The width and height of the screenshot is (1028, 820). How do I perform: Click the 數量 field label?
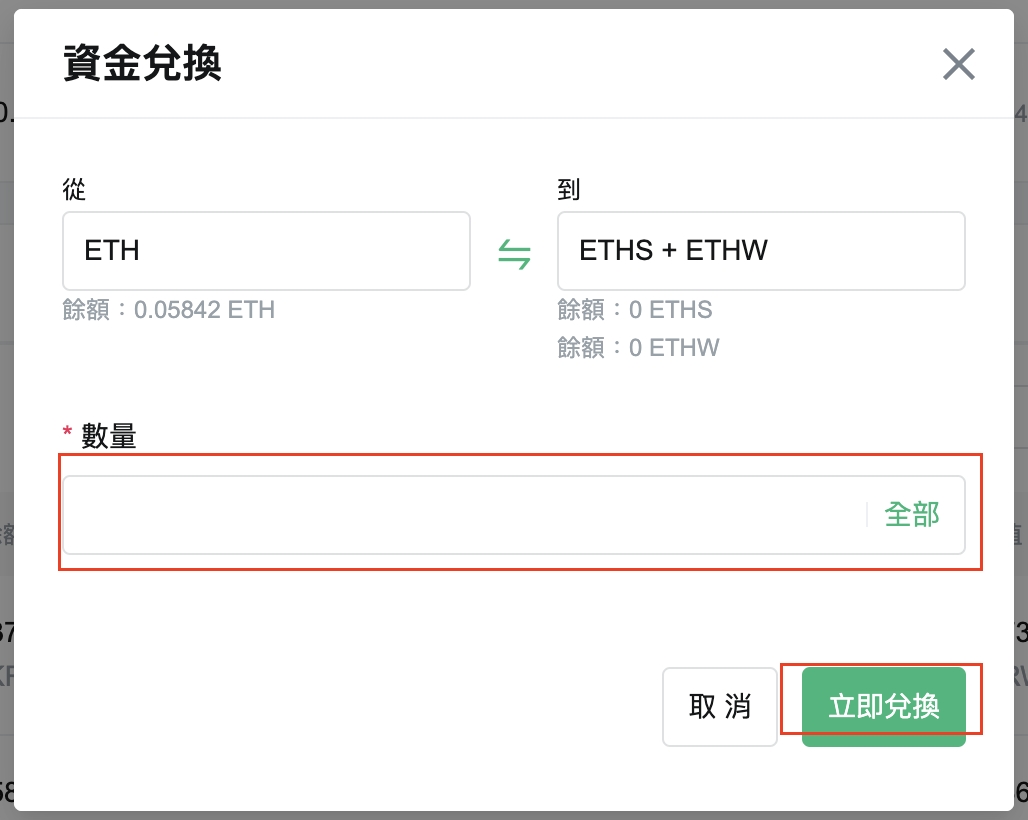pos(109,436)
